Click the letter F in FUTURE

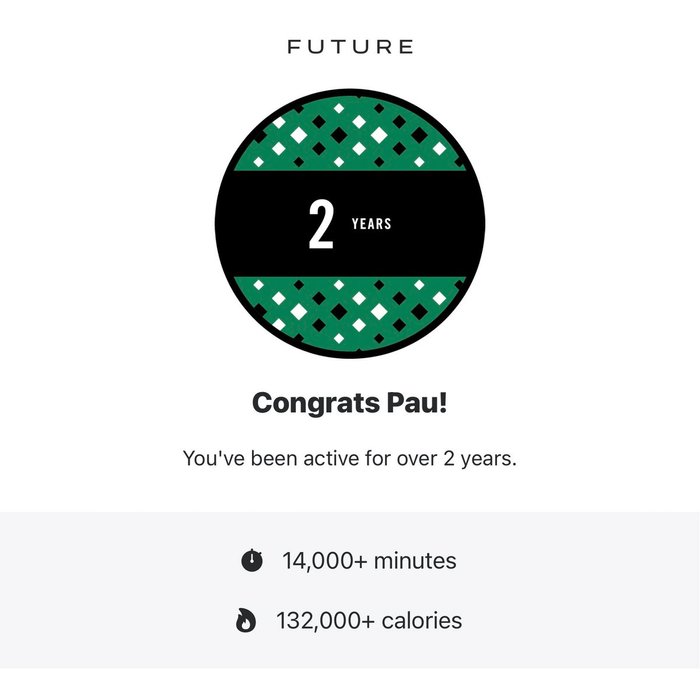pyautogui.click(x=294, y=46)
